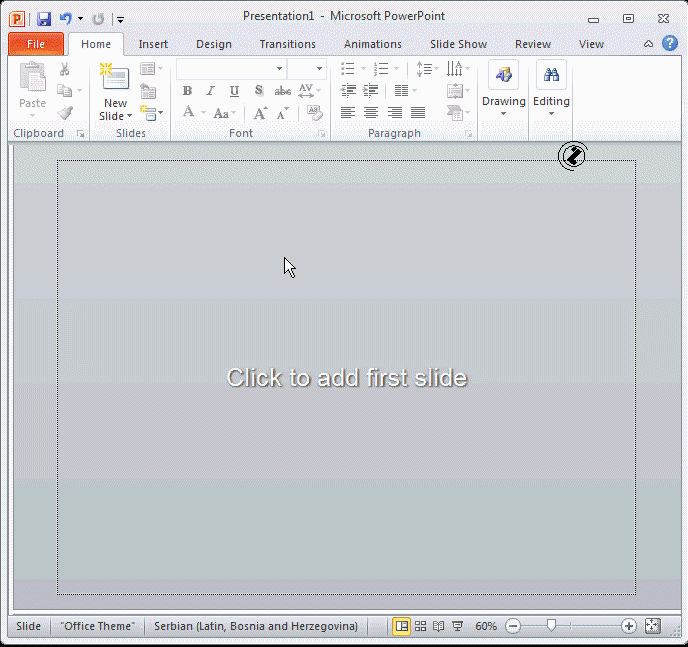
Task: Toggle Align Text Right
Action: point(394,113)
